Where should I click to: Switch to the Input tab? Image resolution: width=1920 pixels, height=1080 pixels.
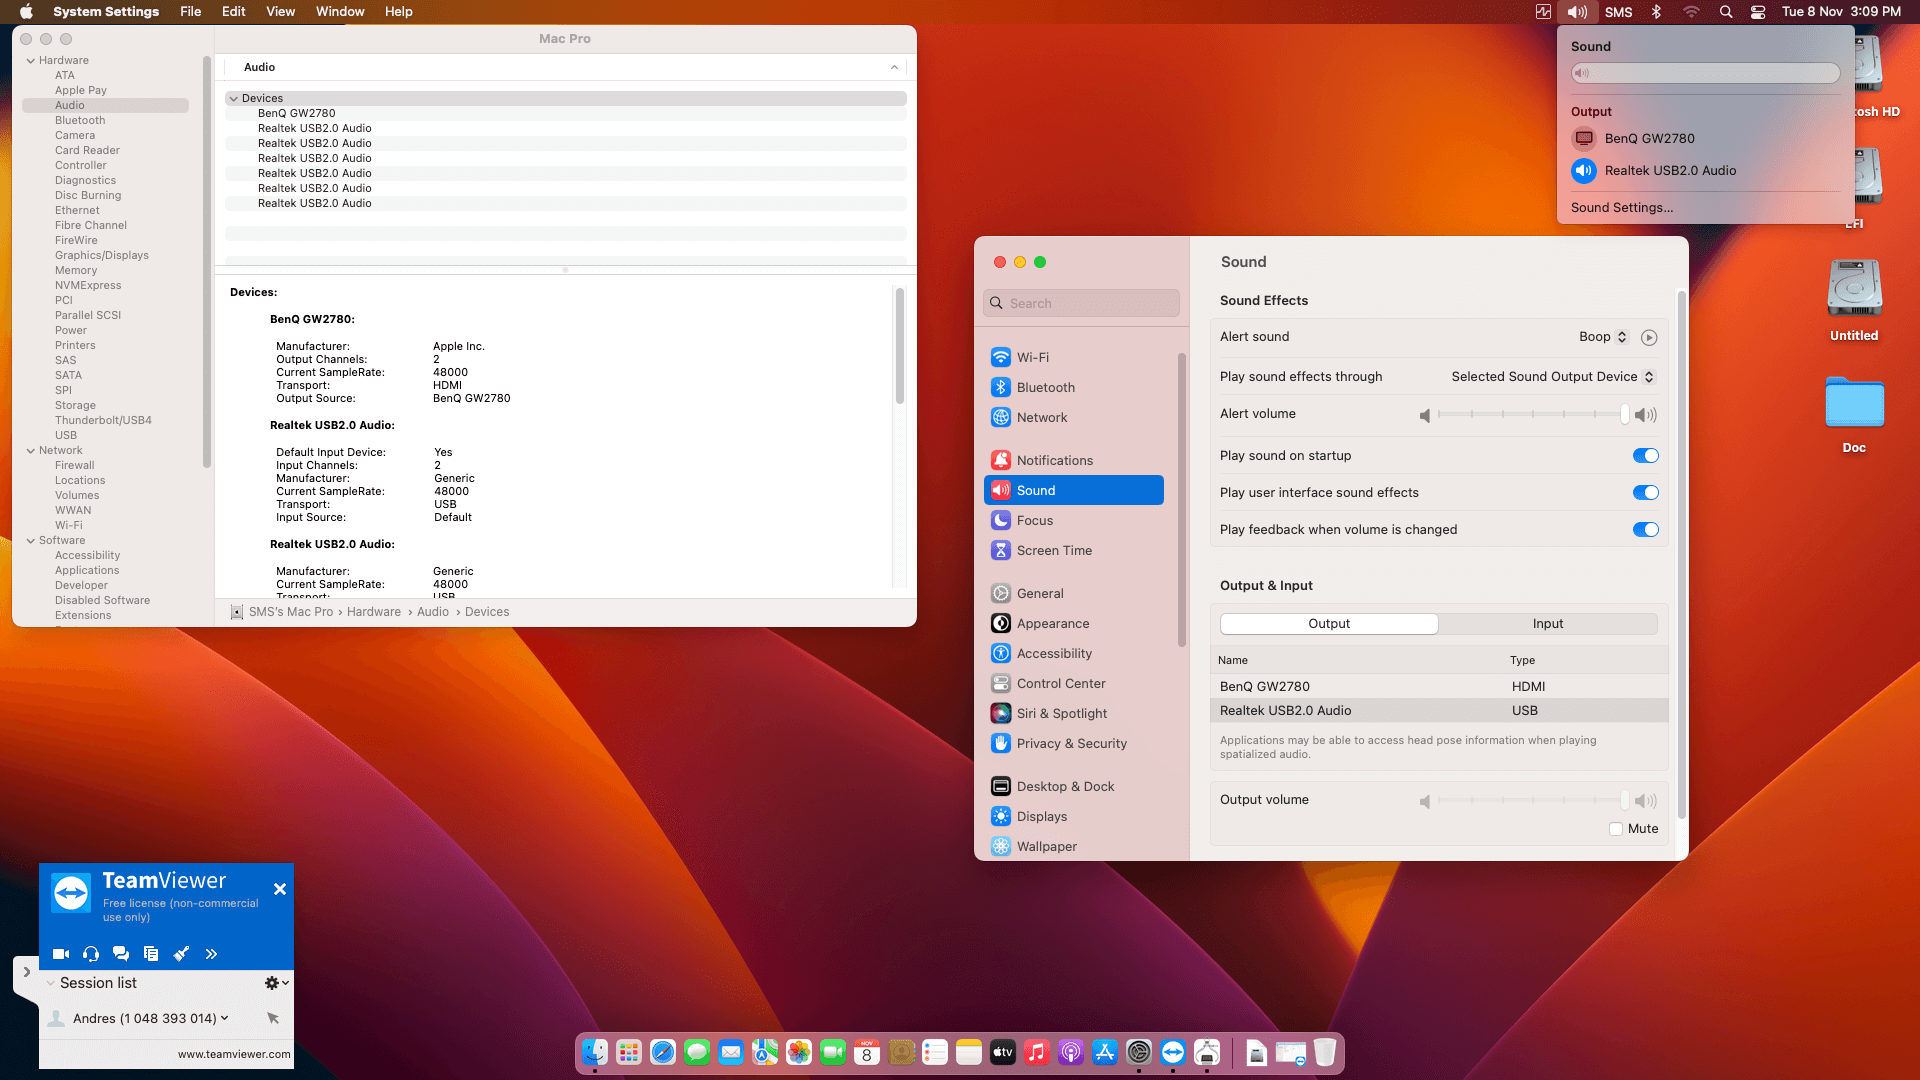(x=1547, y=624)
